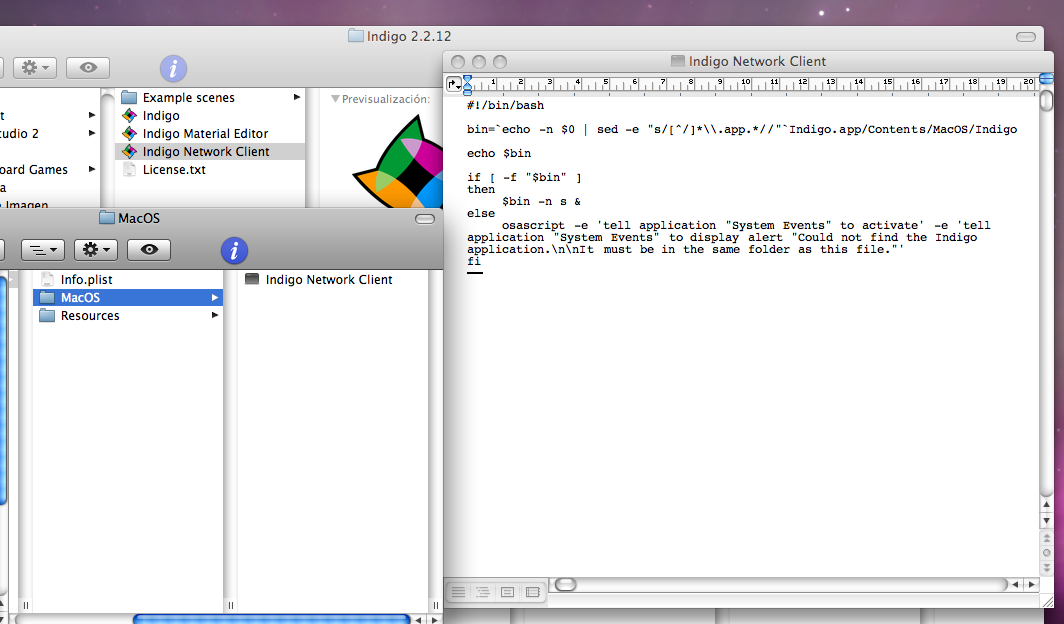Click 'echo $bin' line in script
The height and width of the screenshot is (624, 1064).
(x=499, y=153)
